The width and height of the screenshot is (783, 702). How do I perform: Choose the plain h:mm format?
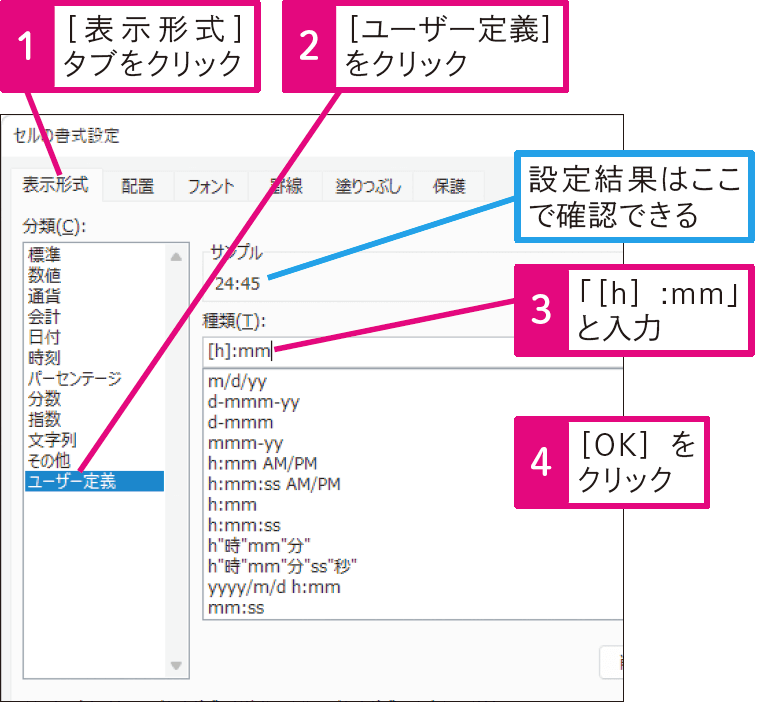point(232,505)
